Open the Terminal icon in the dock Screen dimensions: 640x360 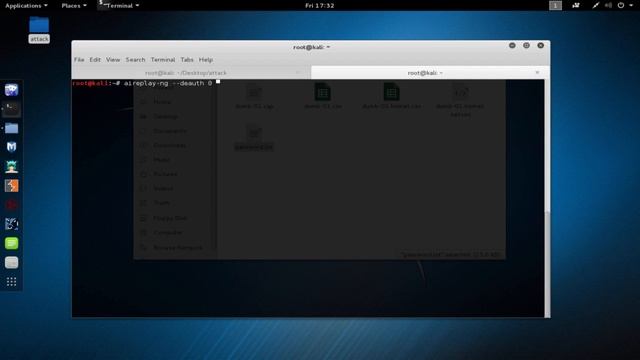[x=11, y=109]
